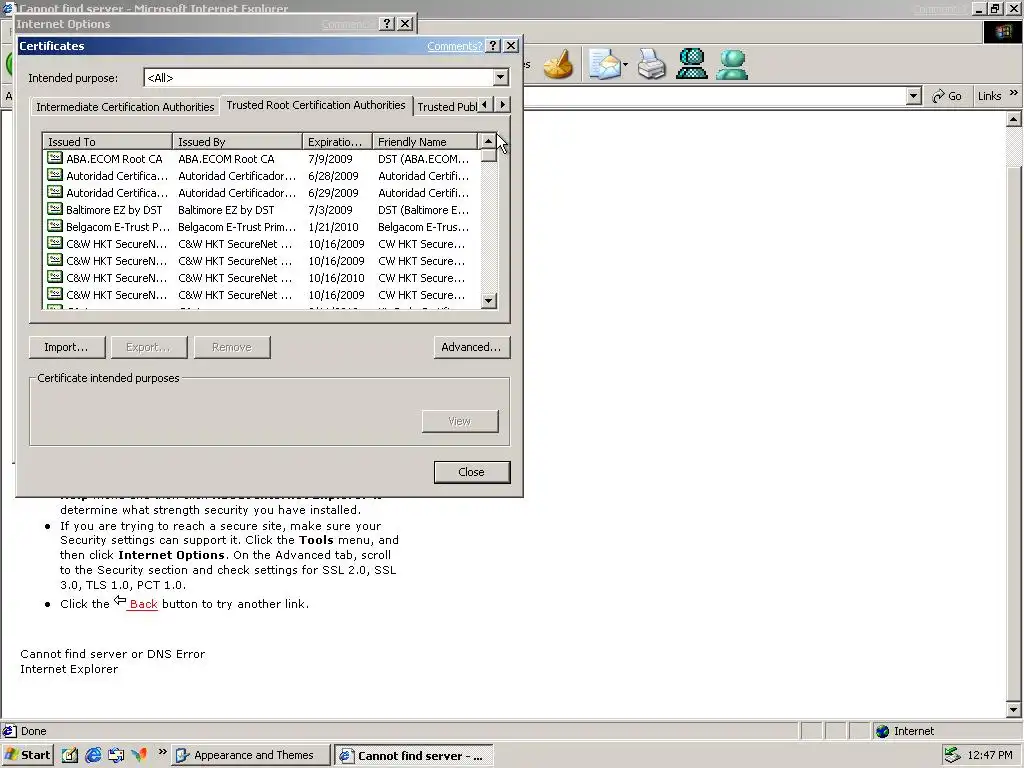
Task: Click first quick launch icon next to Start
Action: tap(70, 755)
